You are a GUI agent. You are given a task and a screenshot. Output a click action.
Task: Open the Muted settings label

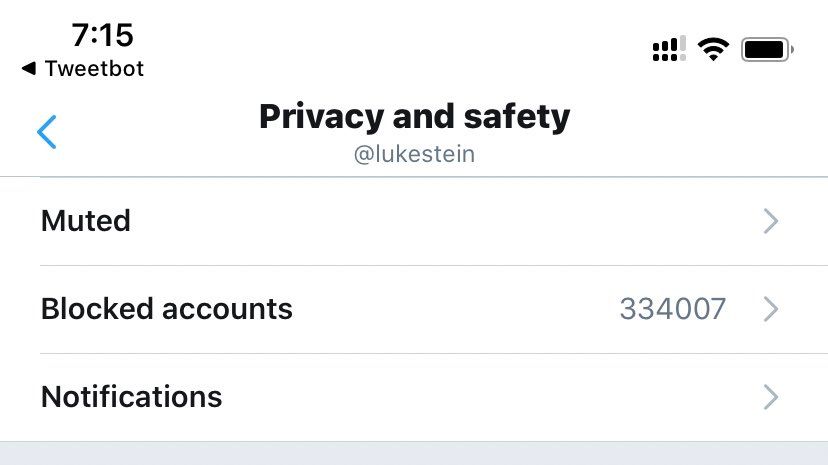pyautogui.click(x=86, y=221)
